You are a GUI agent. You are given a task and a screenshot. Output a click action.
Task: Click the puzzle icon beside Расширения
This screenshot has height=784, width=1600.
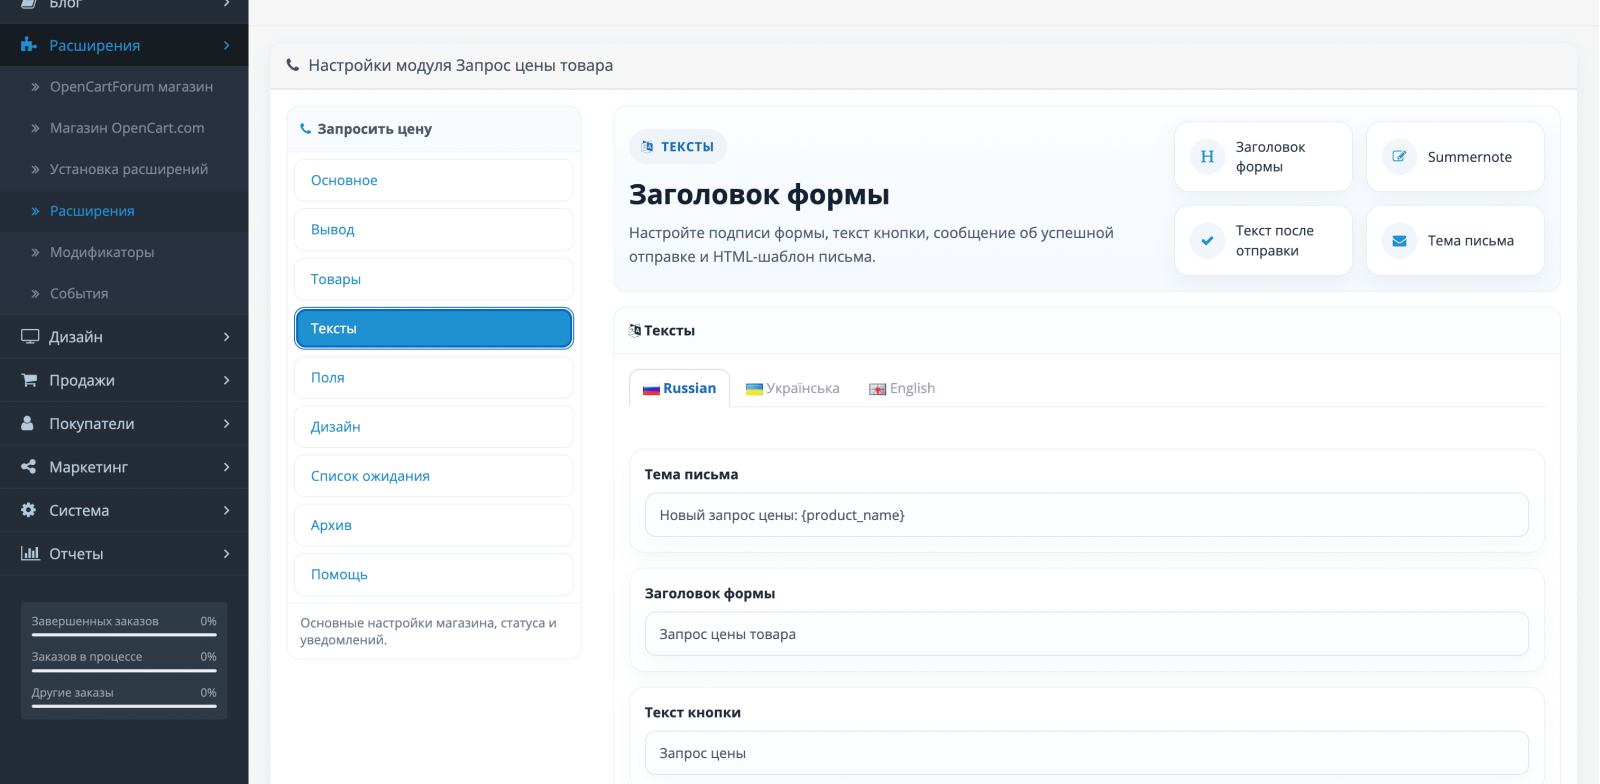[x=29, y=45]
